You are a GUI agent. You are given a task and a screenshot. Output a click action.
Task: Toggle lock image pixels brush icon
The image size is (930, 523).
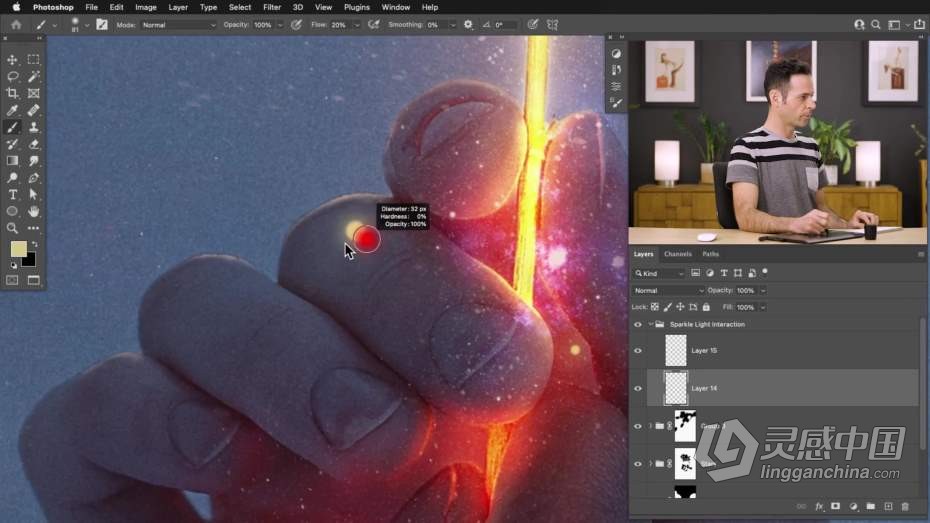pyautogui.click(x=668, y=307)
